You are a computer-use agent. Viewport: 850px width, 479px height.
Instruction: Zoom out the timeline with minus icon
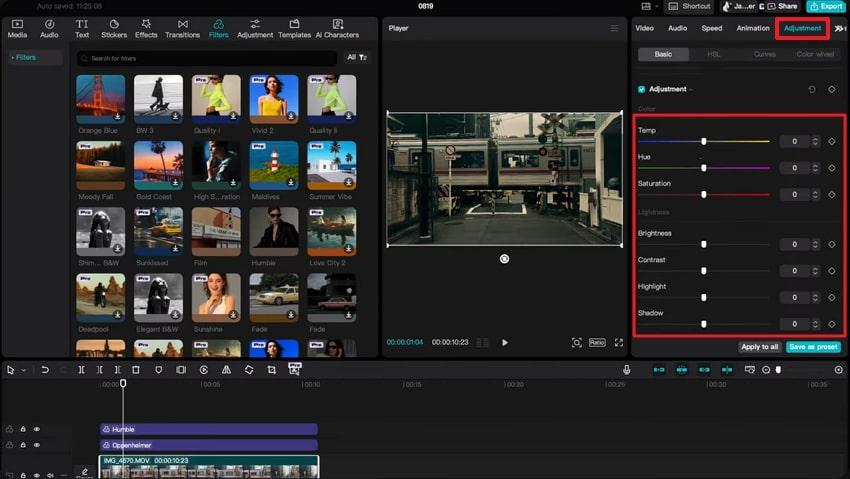[766, 370]
